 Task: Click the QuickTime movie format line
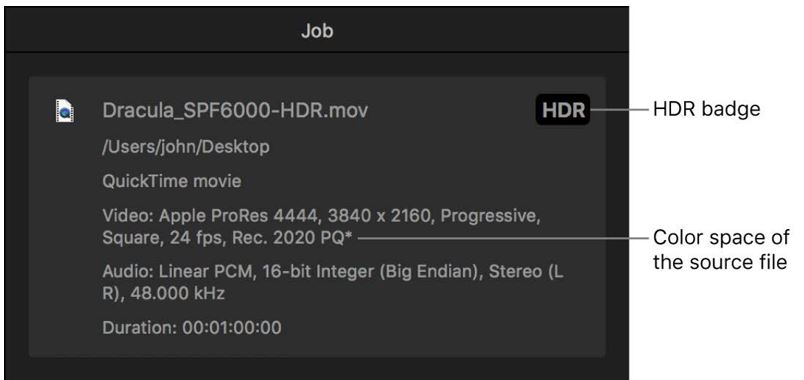(x=172, y=181)
